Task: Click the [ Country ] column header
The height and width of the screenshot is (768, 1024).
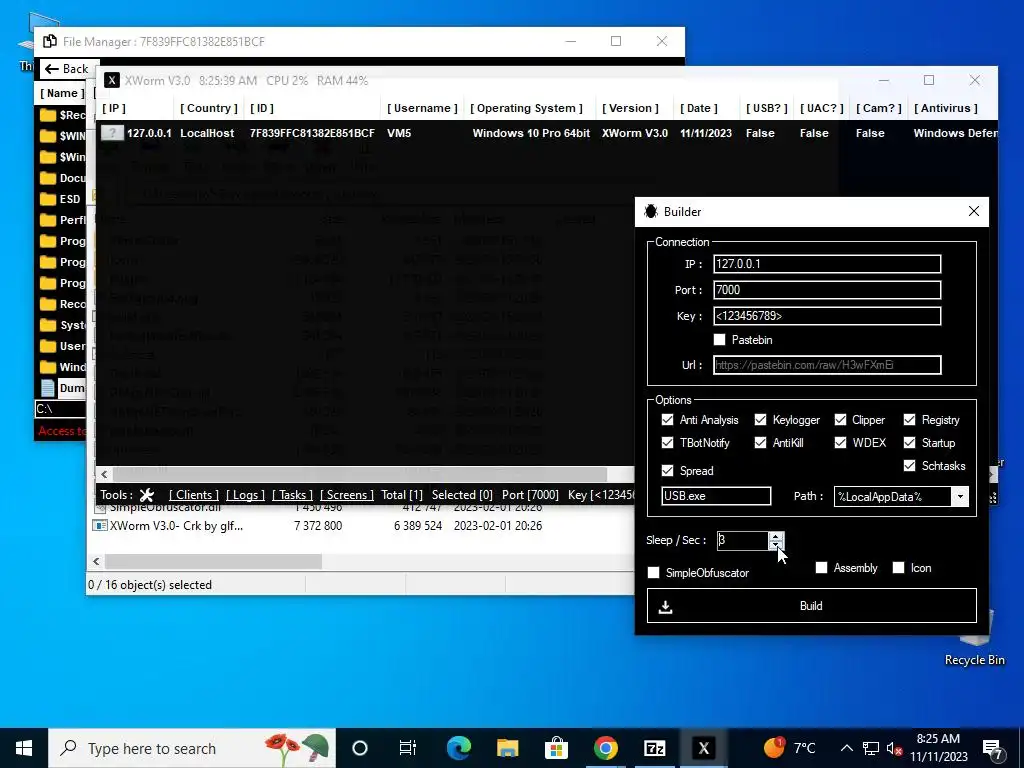Action: [x=209, y=108]
